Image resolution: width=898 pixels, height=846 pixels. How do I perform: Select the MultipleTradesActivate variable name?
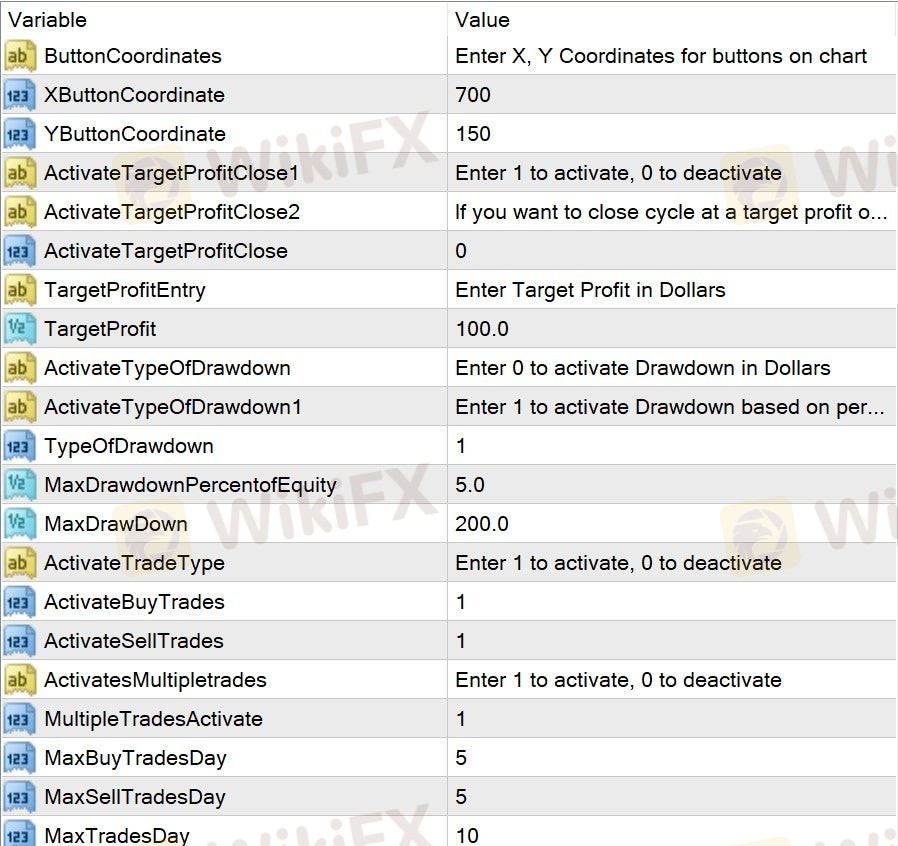point(153,719)
